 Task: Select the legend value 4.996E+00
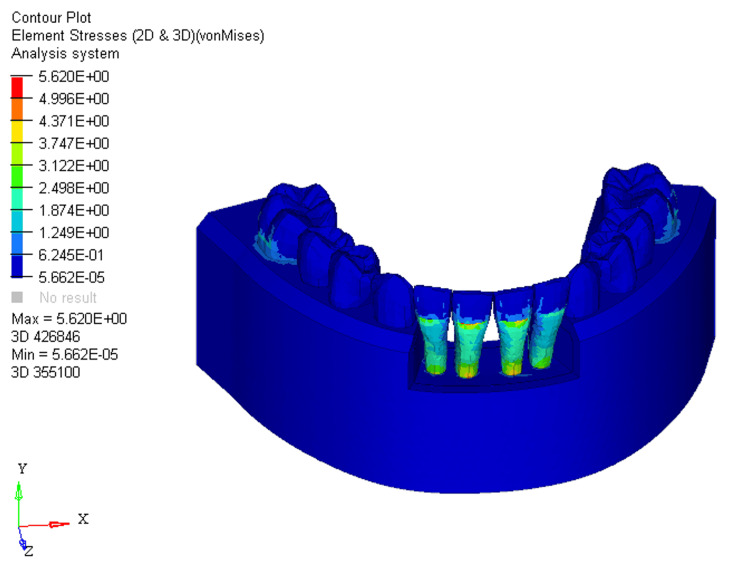[x=74, y=99]
